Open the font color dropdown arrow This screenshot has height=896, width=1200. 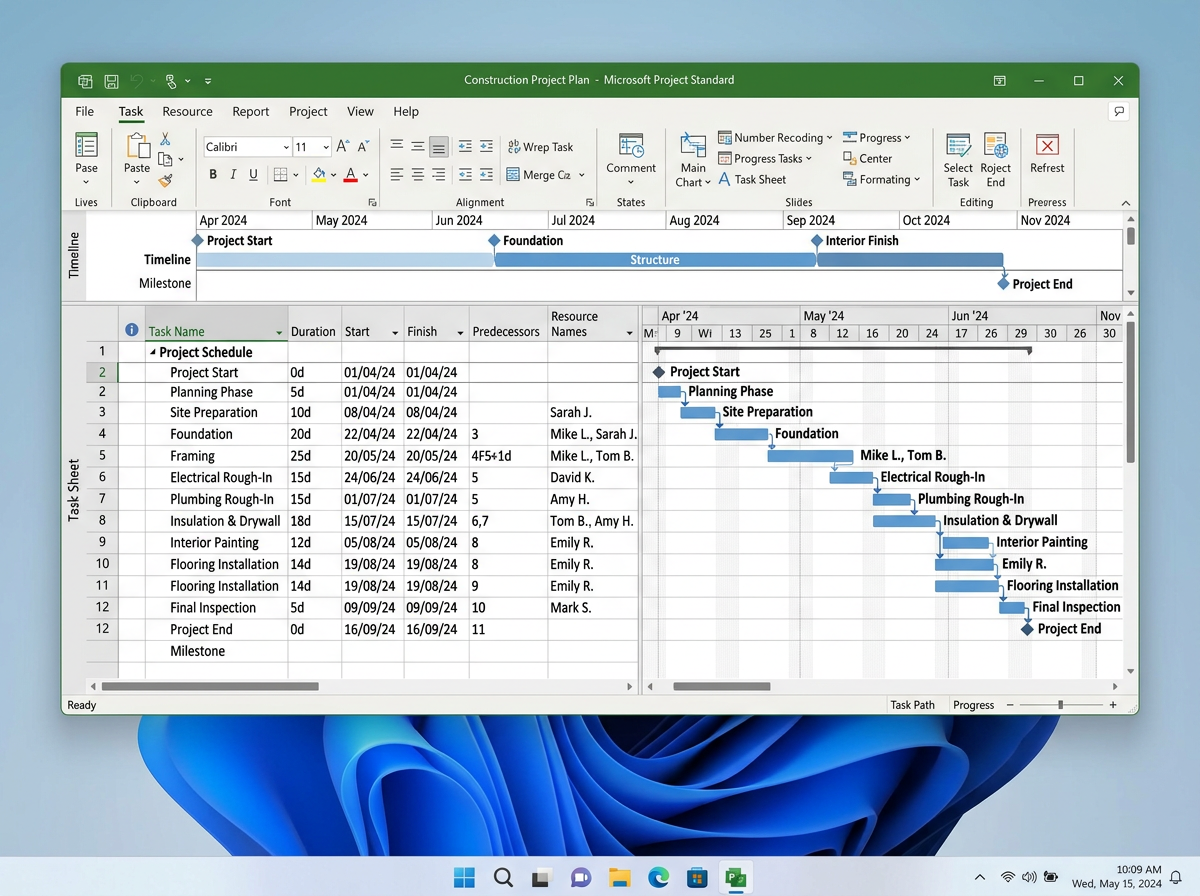pyautogui.click(x=365, y=175)
